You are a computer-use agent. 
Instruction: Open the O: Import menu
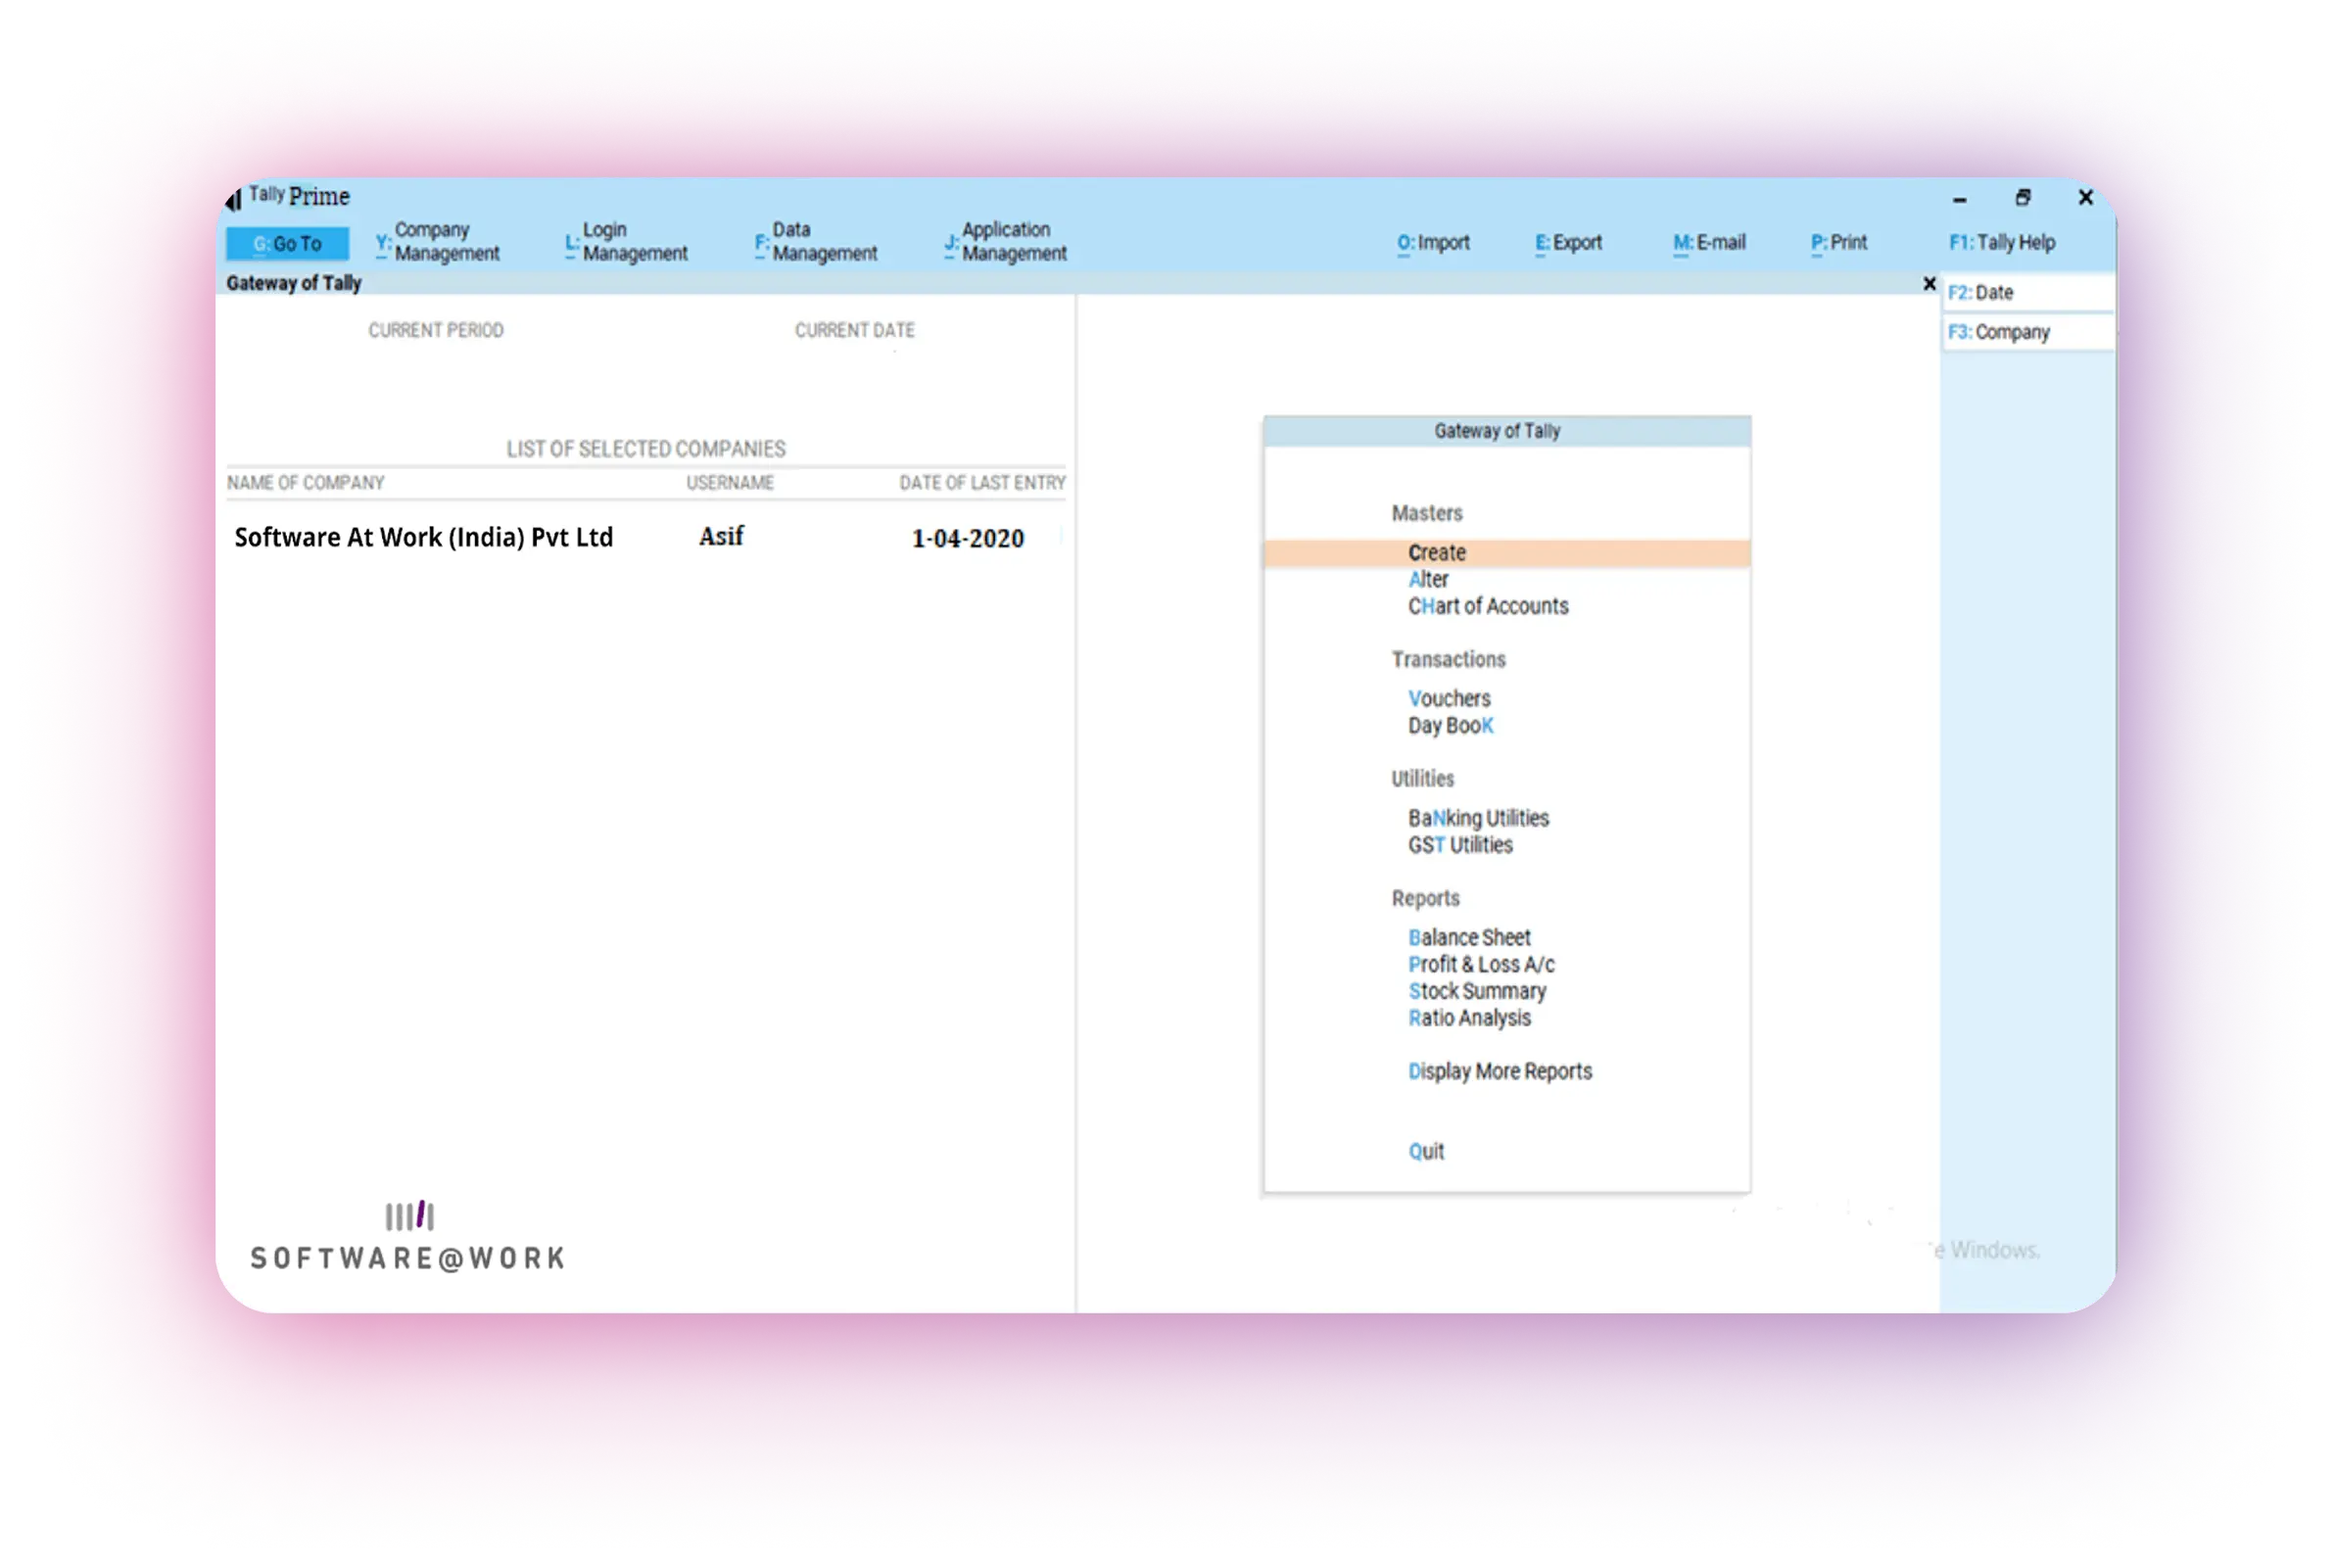click(x=1433, y=243)
